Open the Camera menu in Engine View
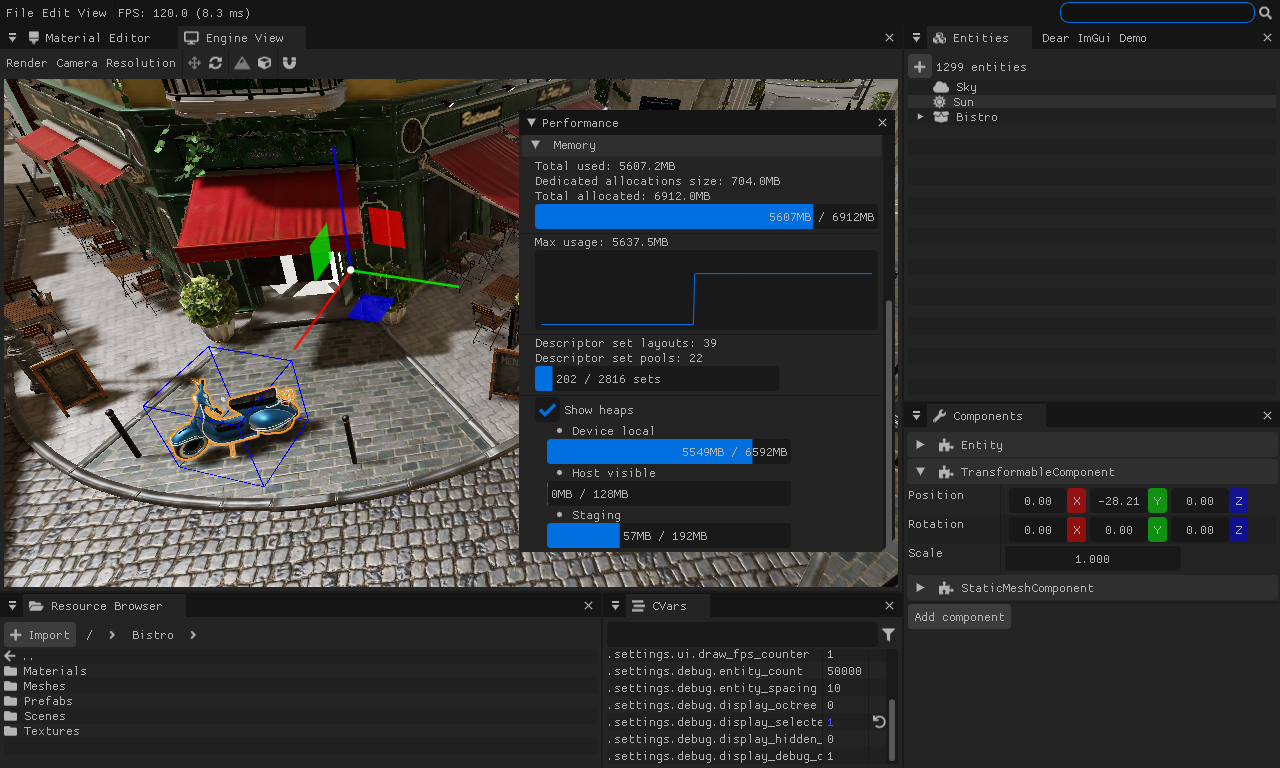The image size is (1280, 768). 77,63
